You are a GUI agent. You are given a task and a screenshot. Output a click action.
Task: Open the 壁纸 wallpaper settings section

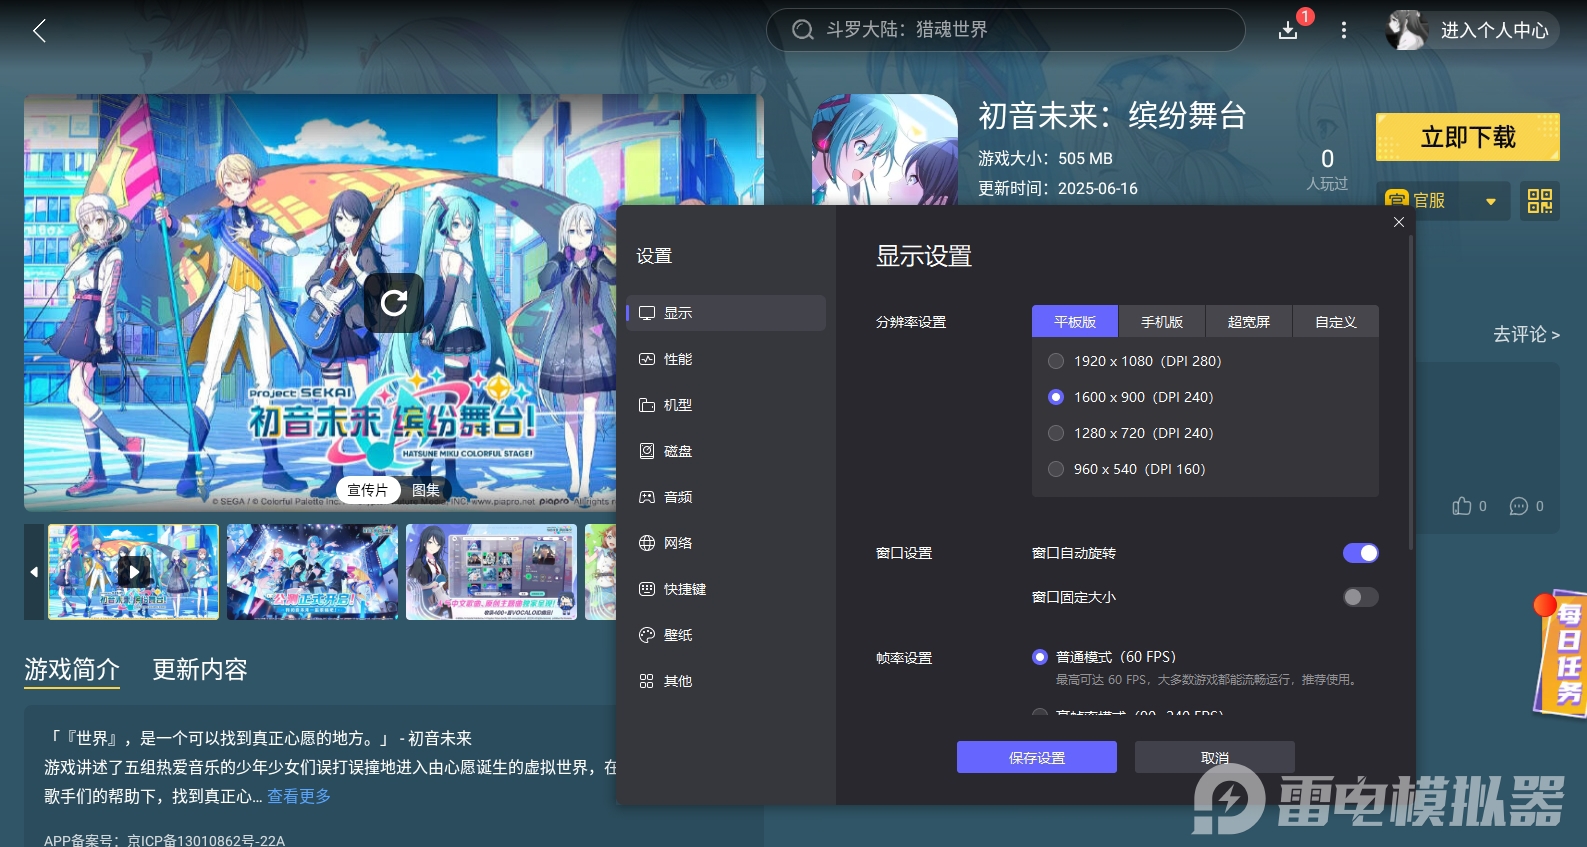coord(726,635)
